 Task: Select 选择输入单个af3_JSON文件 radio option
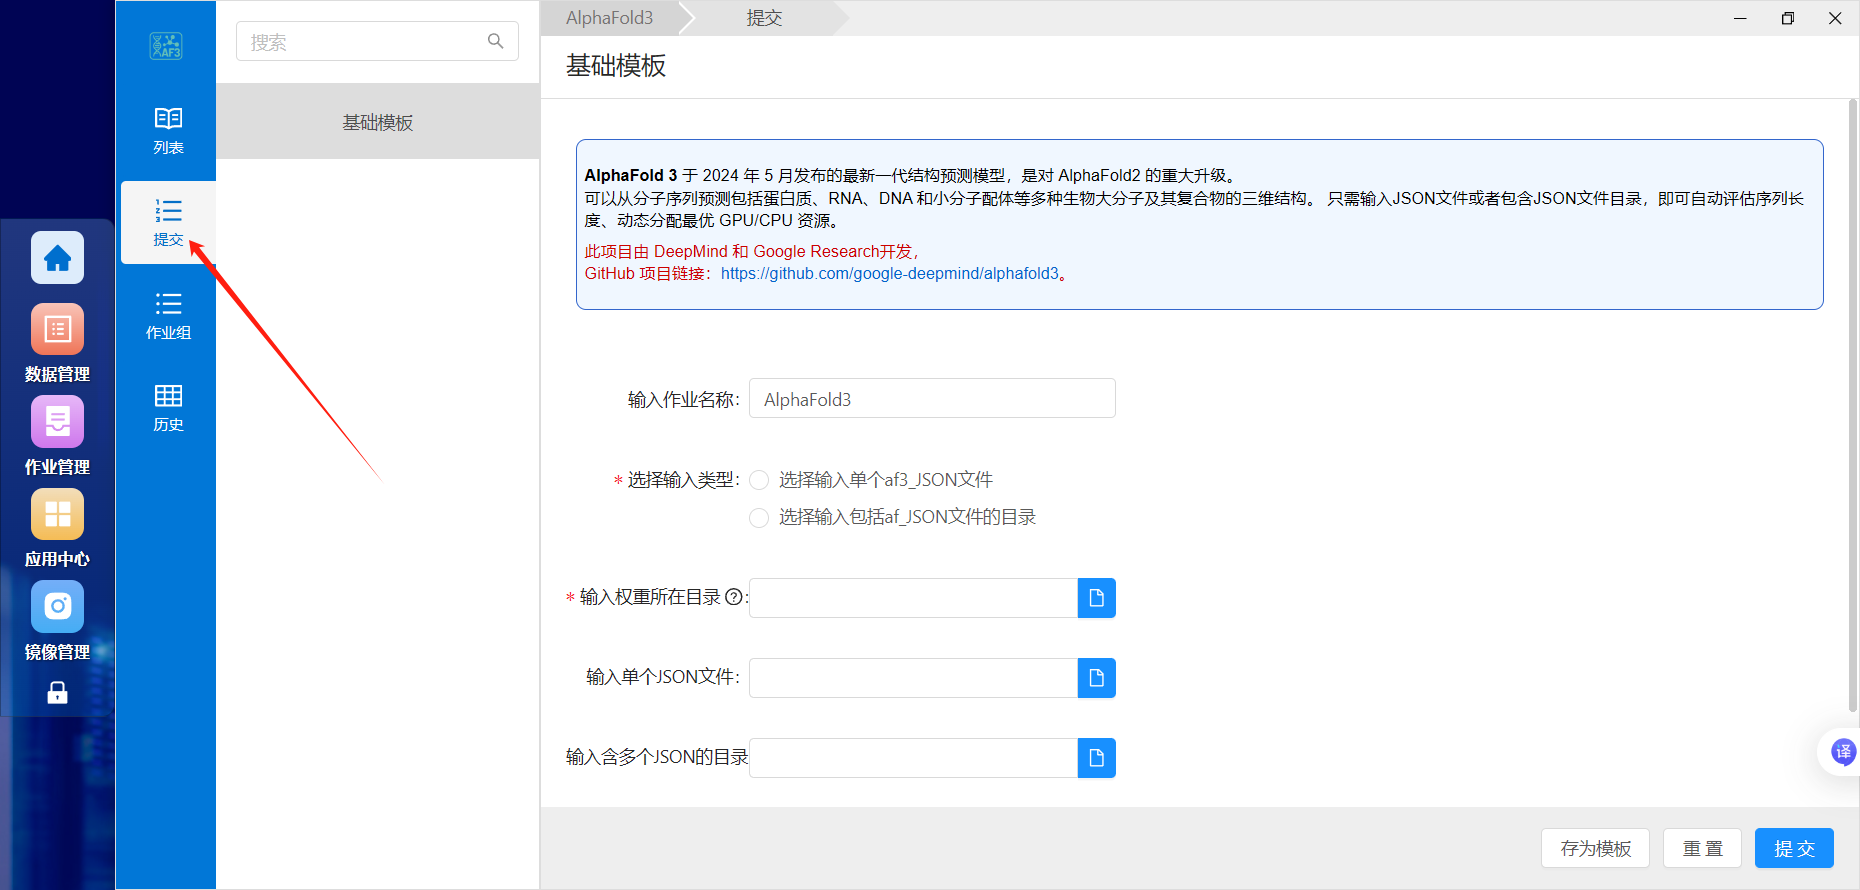759,480
